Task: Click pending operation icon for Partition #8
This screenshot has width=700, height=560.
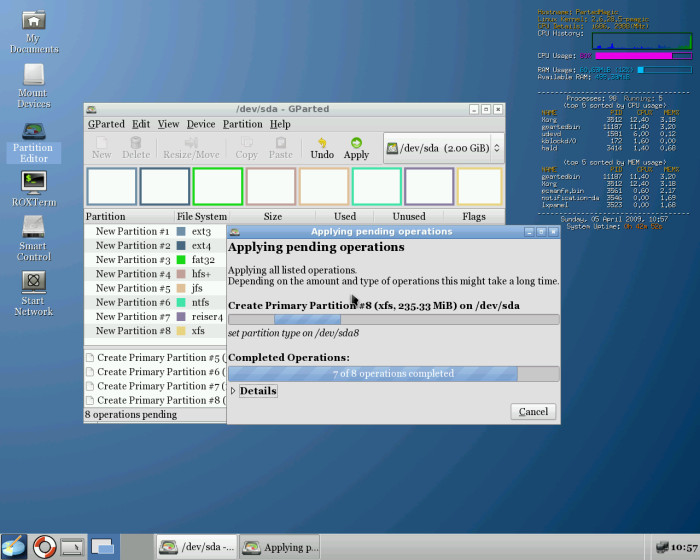Action: point(90,401)
